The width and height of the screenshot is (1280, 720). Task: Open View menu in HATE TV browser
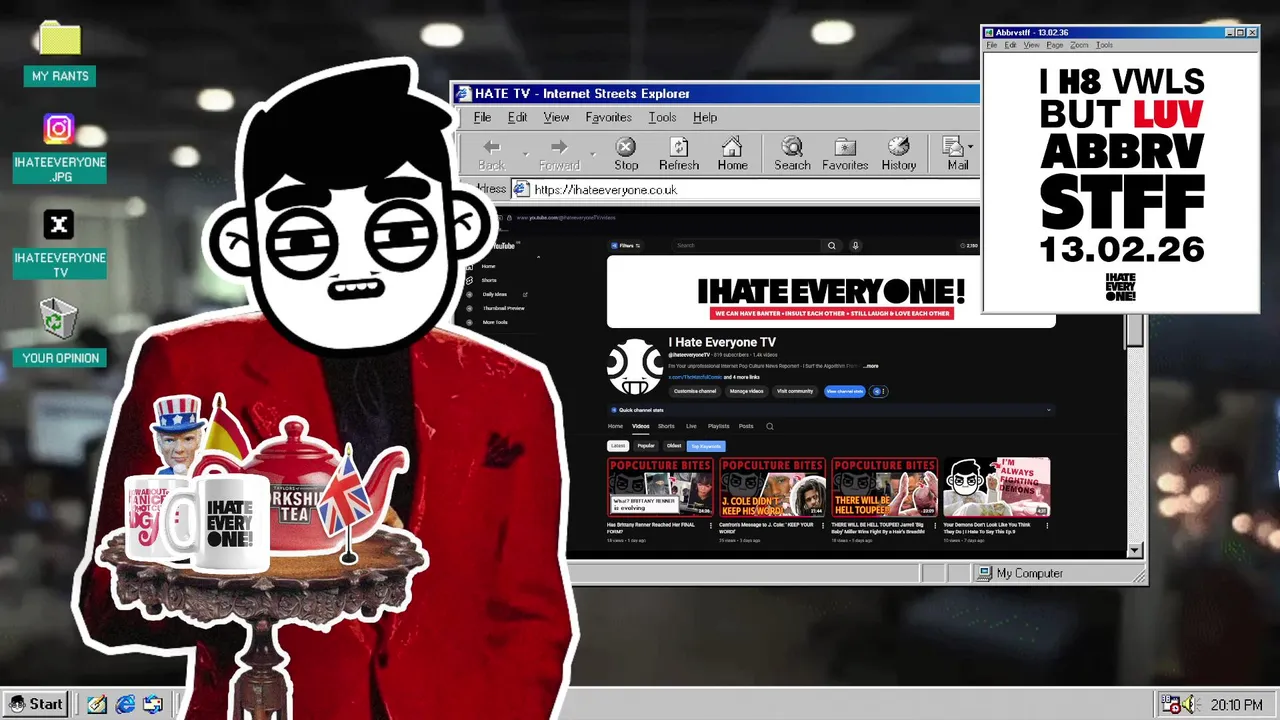coord(556,117)
